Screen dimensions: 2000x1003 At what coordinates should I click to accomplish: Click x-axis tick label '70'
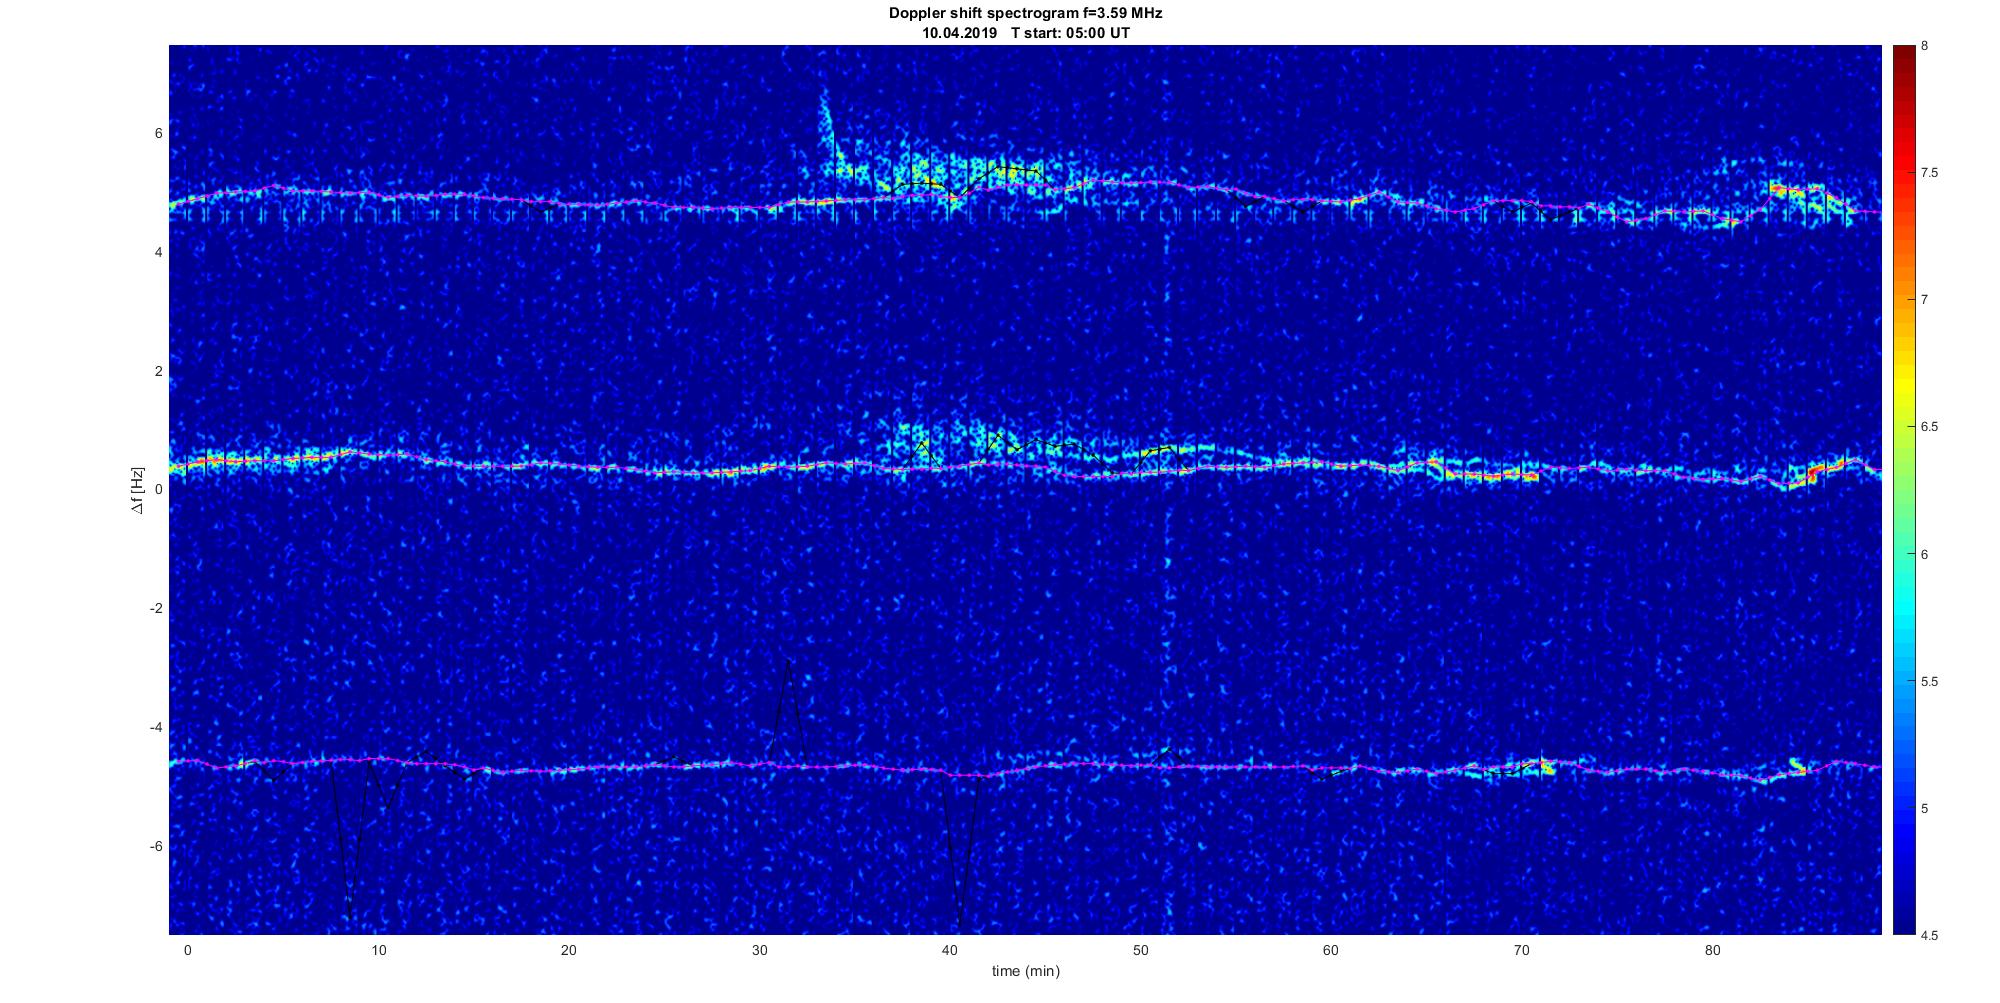point(1522,951)
